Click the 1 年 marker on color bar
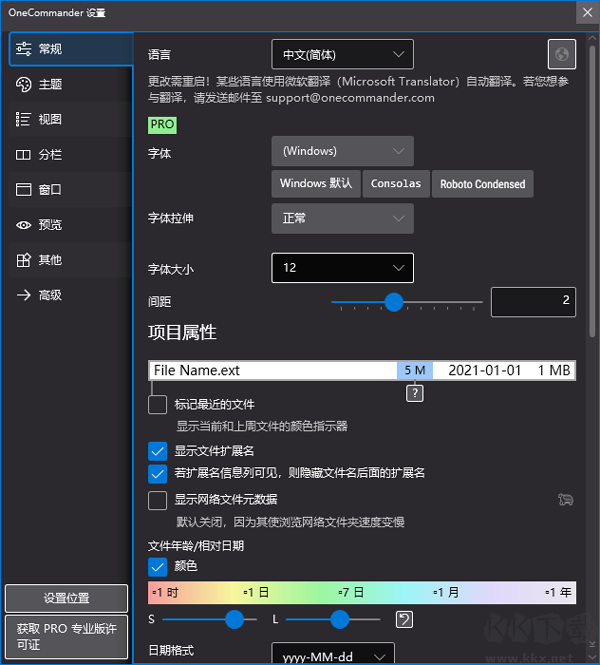Screen dimensions: 600x665 click(x=558, y=592)
